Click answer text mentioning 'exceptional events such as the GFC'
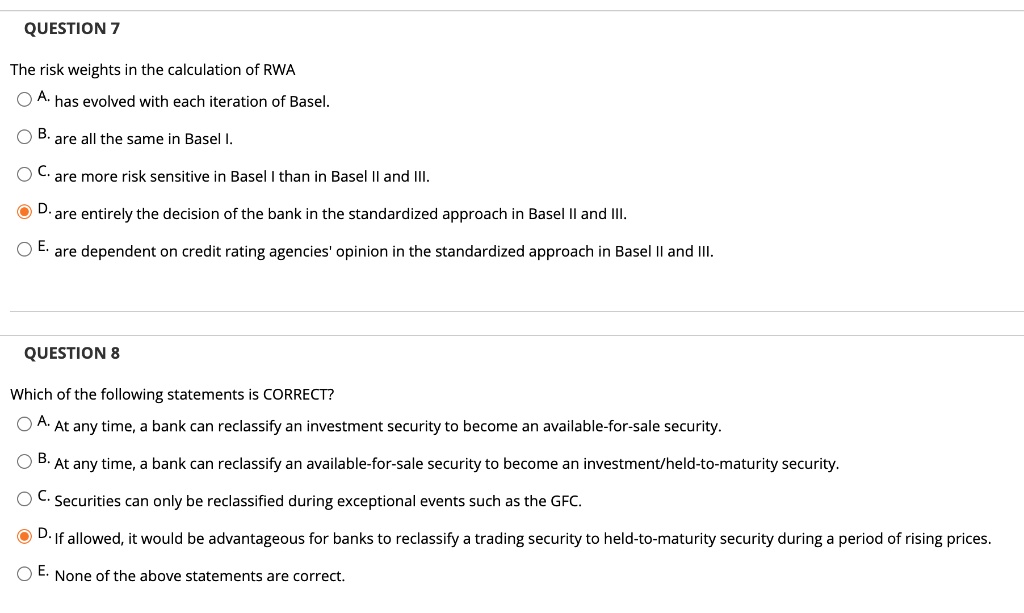 coord(318,501)
